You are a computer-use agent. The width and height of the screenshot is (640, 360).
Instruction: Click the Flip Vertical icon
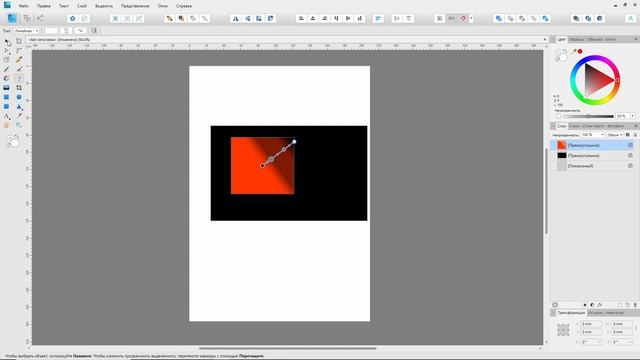(247, 18)
